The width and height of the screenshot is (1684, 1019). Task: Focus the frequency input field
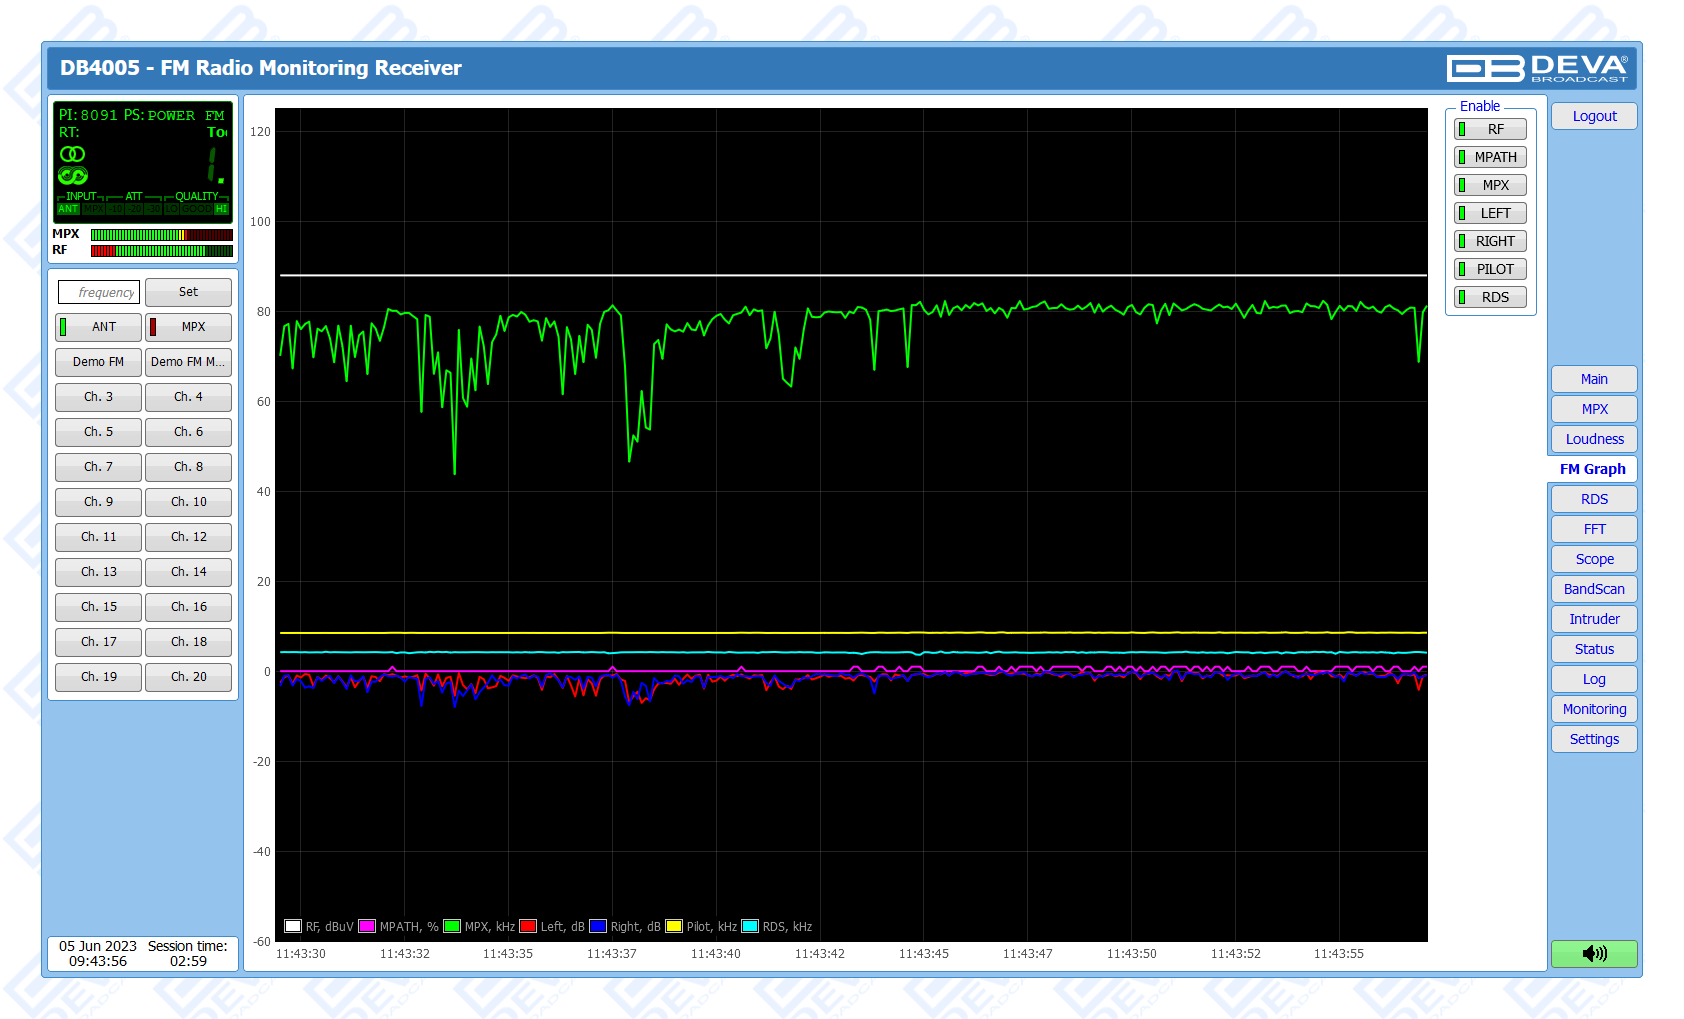tap(99, 292)
